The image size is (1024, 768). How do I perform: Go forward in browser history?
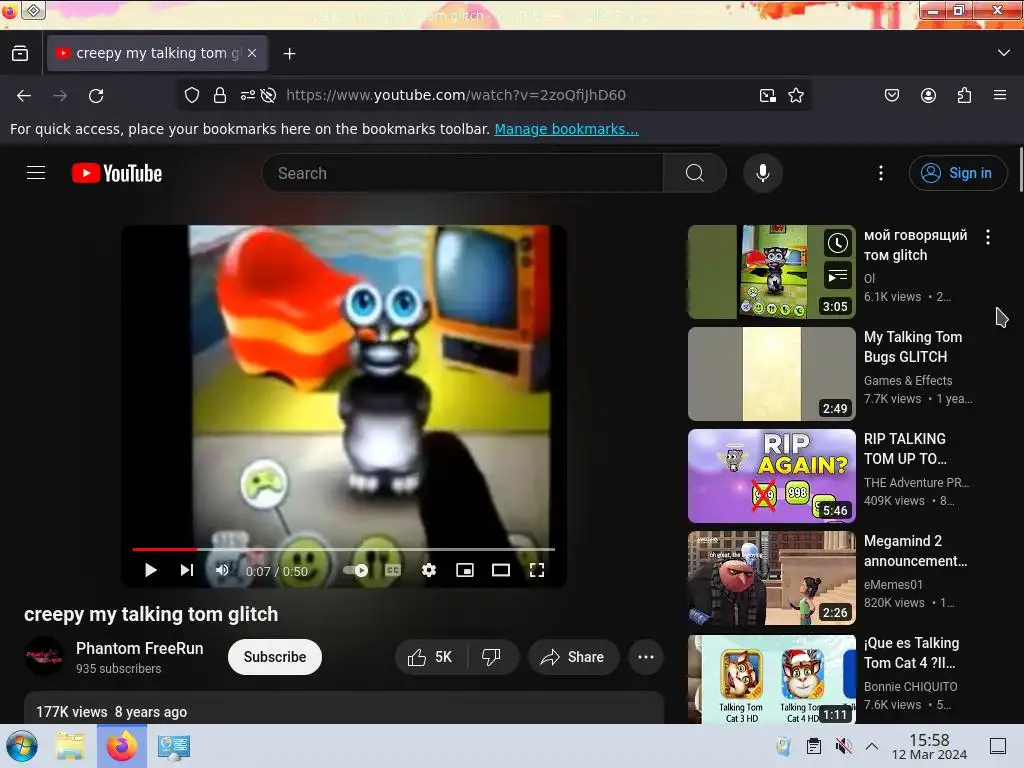[60, 96]
